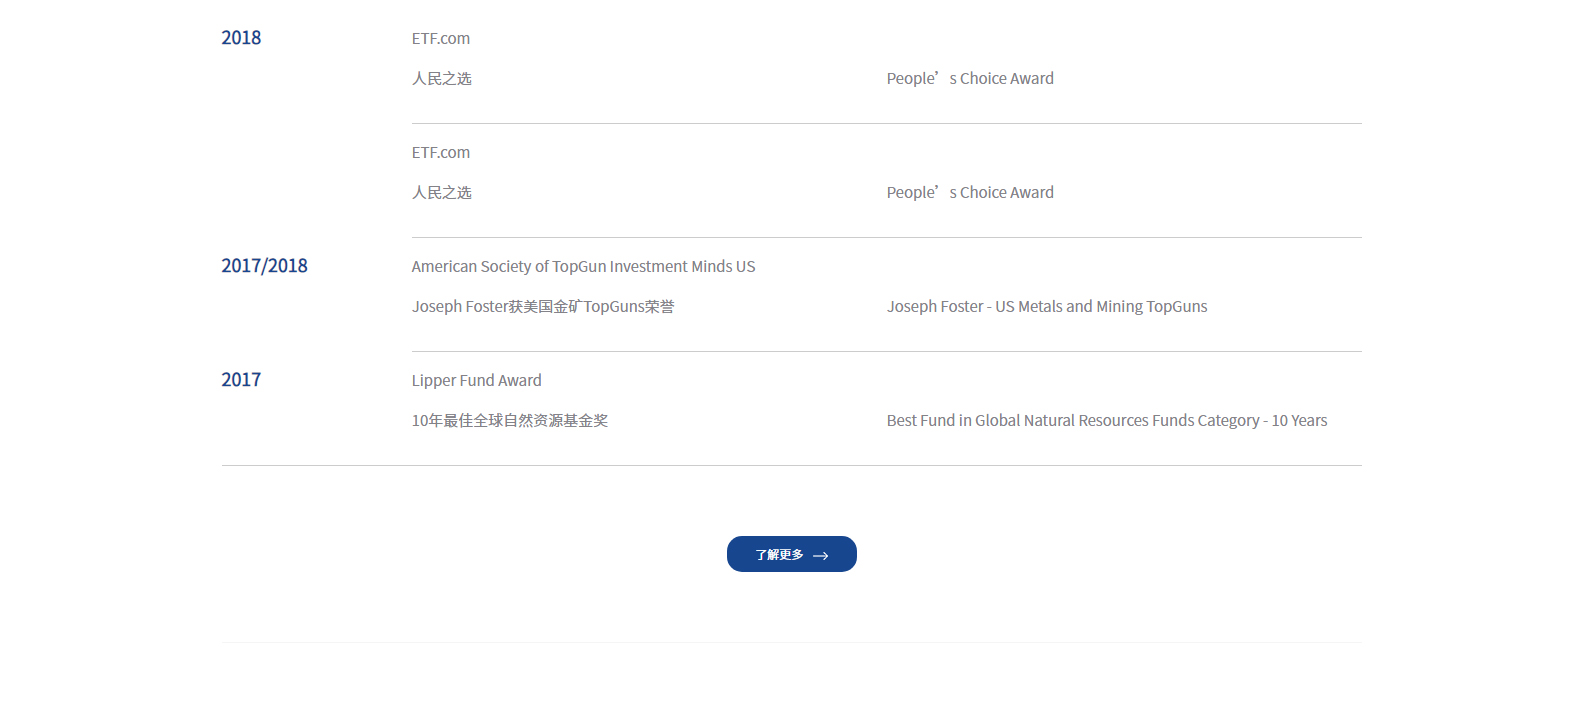Click the Lipper Fund Award title

(x=476, y=381)
